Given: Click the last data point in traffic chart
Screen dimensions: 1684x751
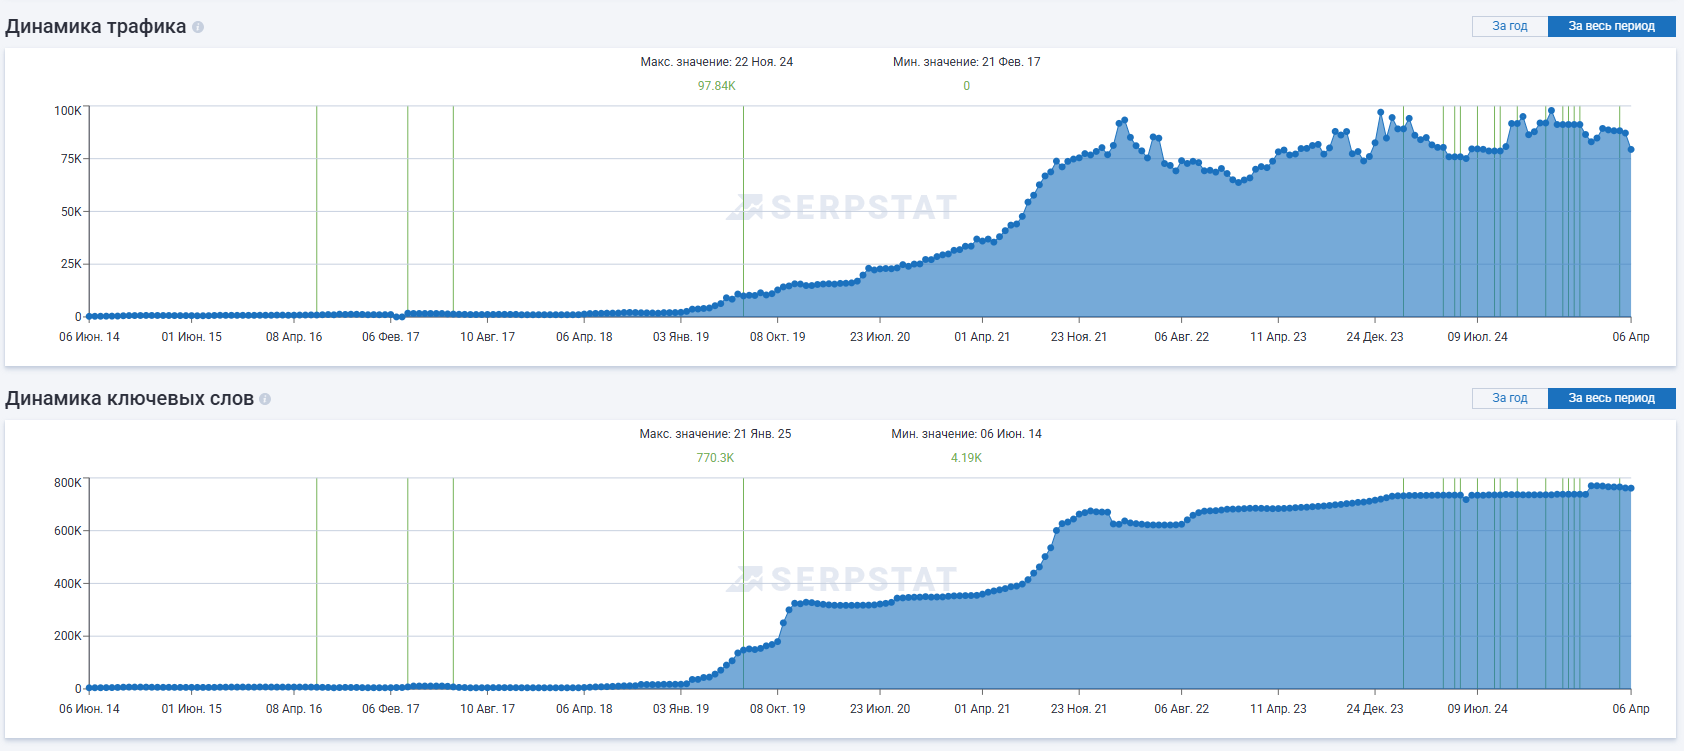Looking at the screenshot, I should [1631, 150].
